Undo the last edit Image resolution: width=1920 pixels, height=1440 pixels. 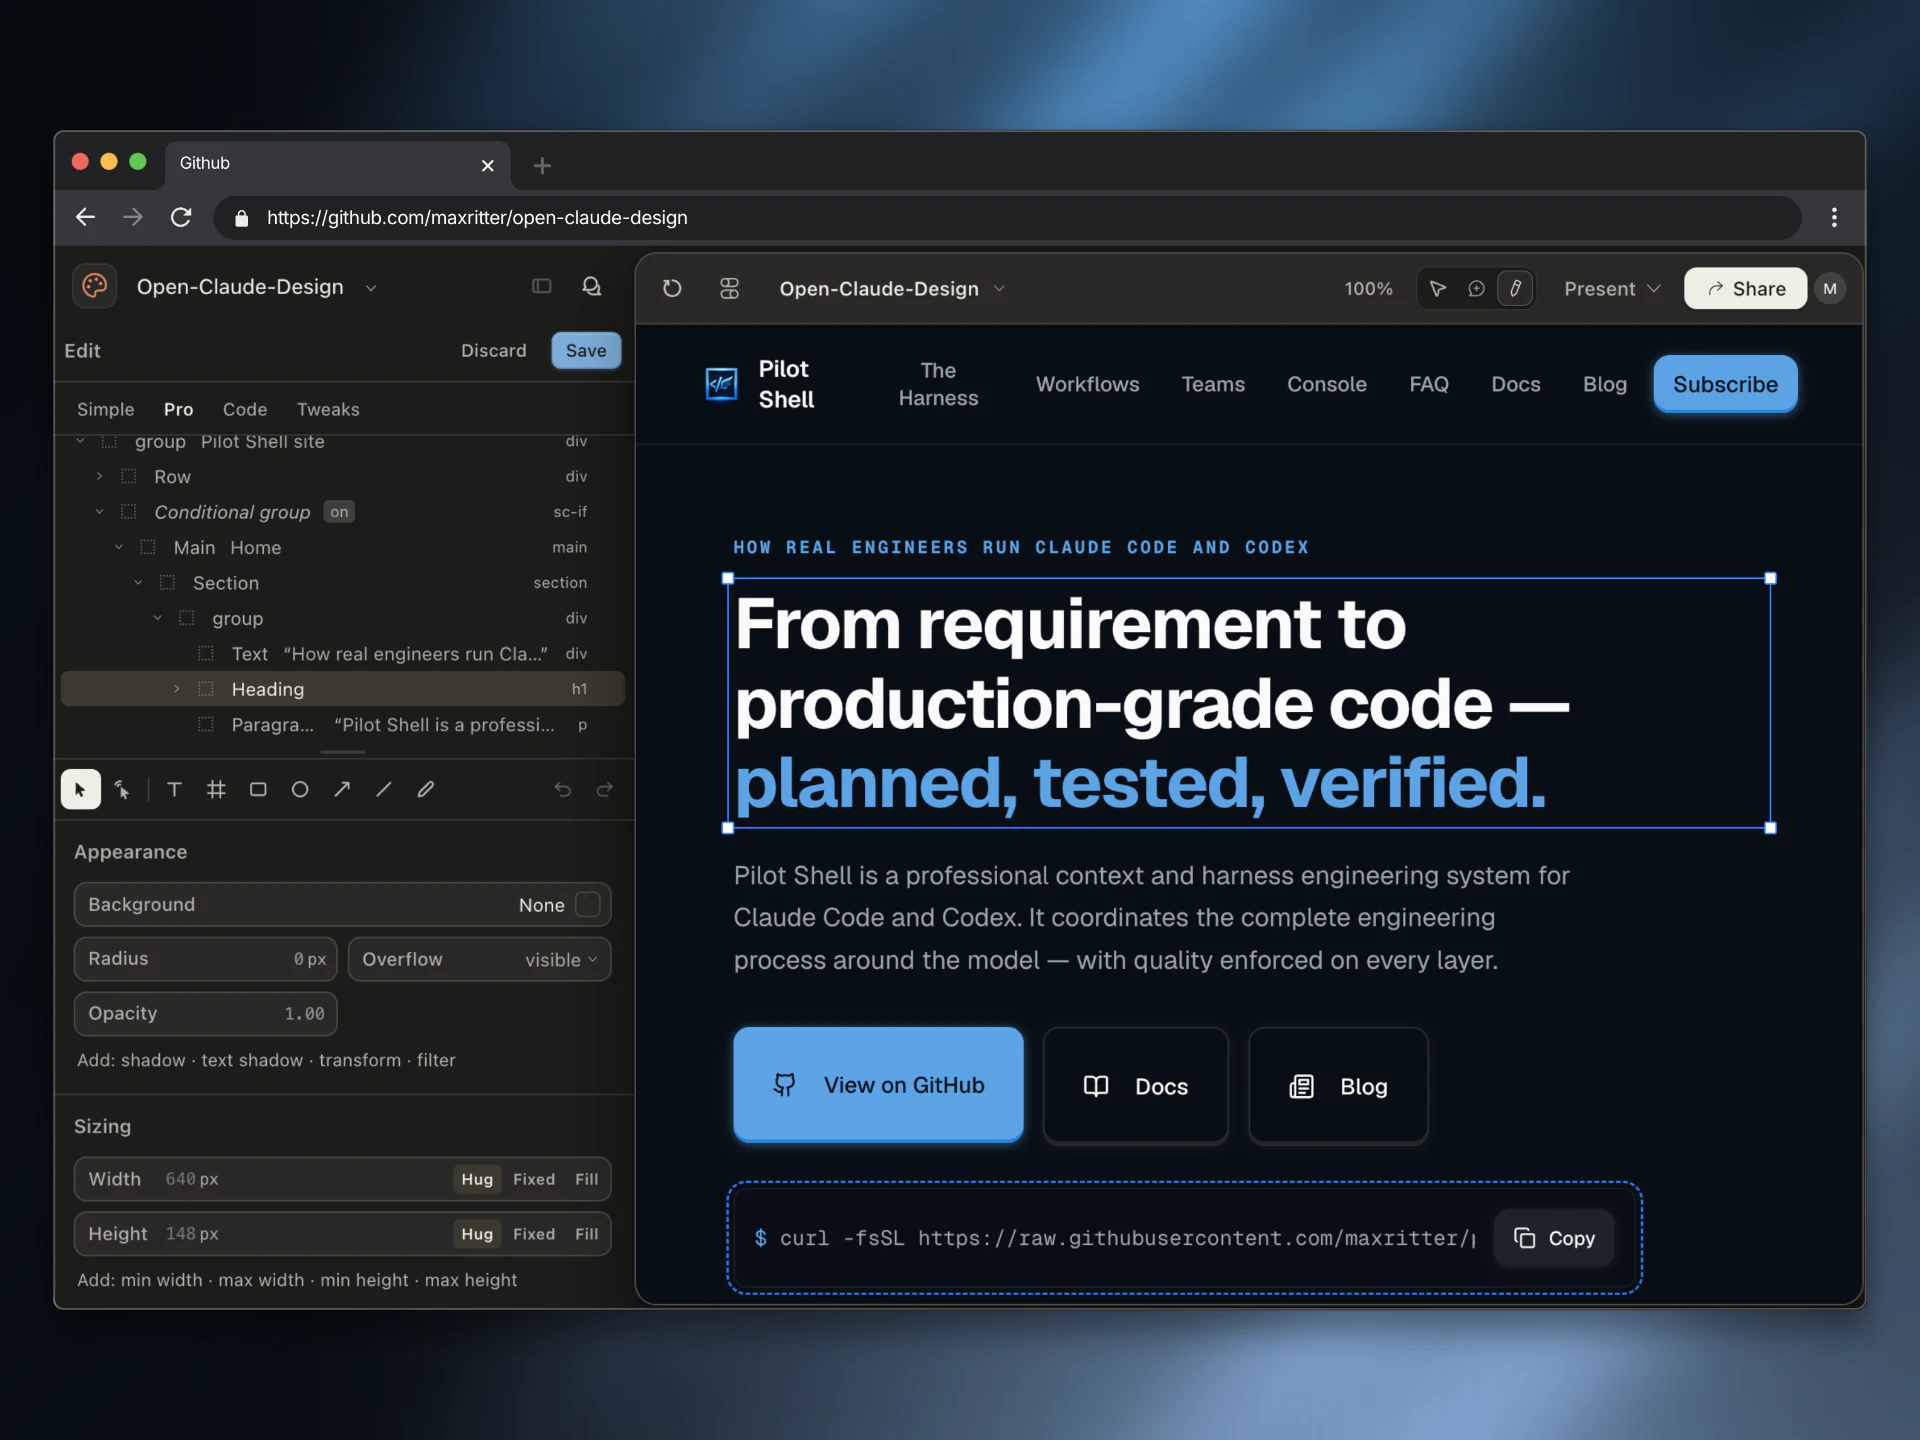point(563,789)
